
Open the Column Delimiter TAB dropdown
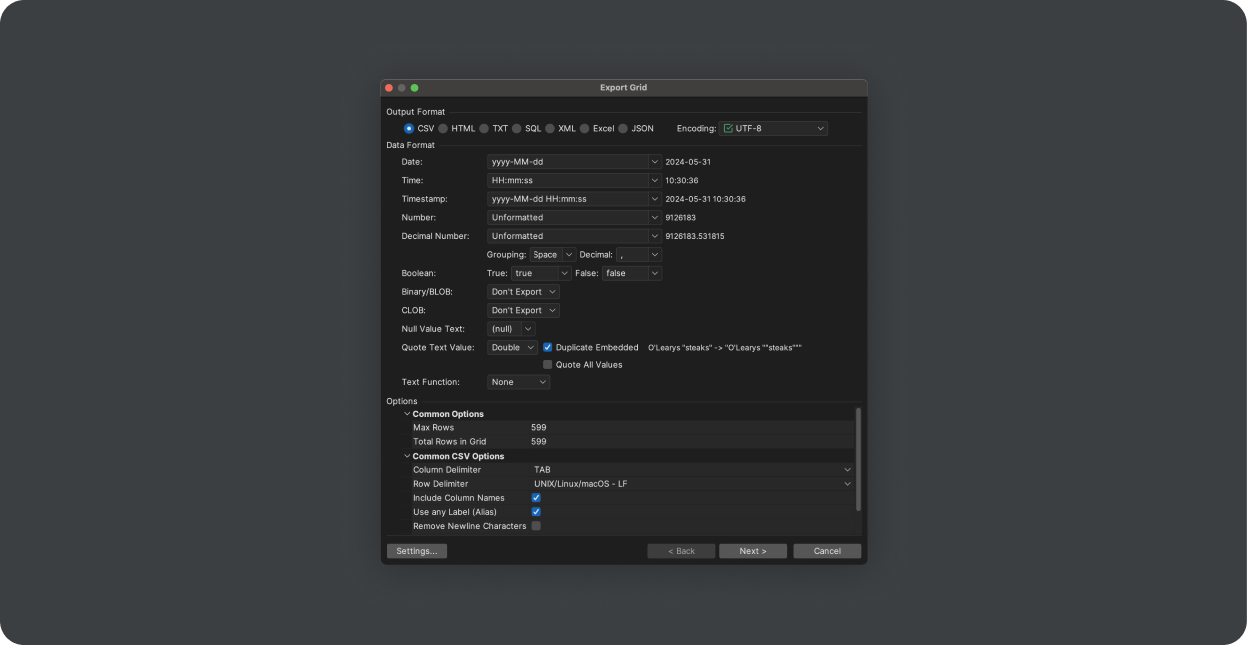pos(692,470)
